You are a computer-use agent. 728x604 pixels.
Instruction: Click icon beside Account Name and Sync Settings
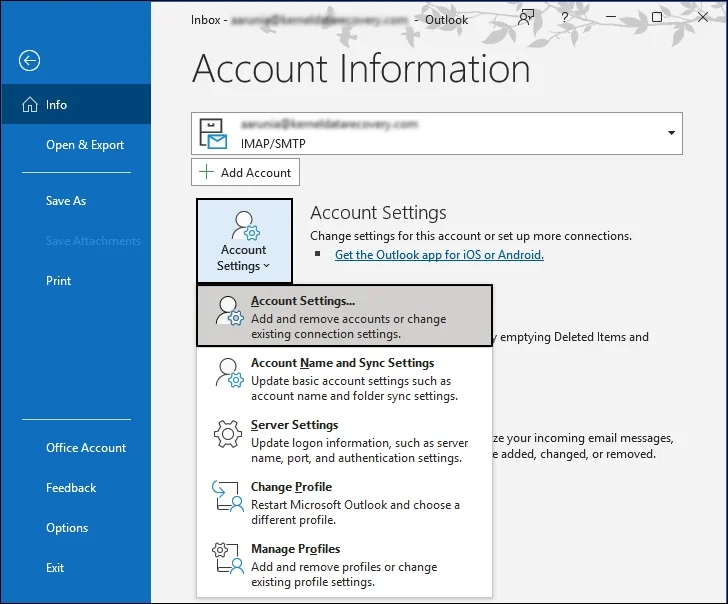229,372
